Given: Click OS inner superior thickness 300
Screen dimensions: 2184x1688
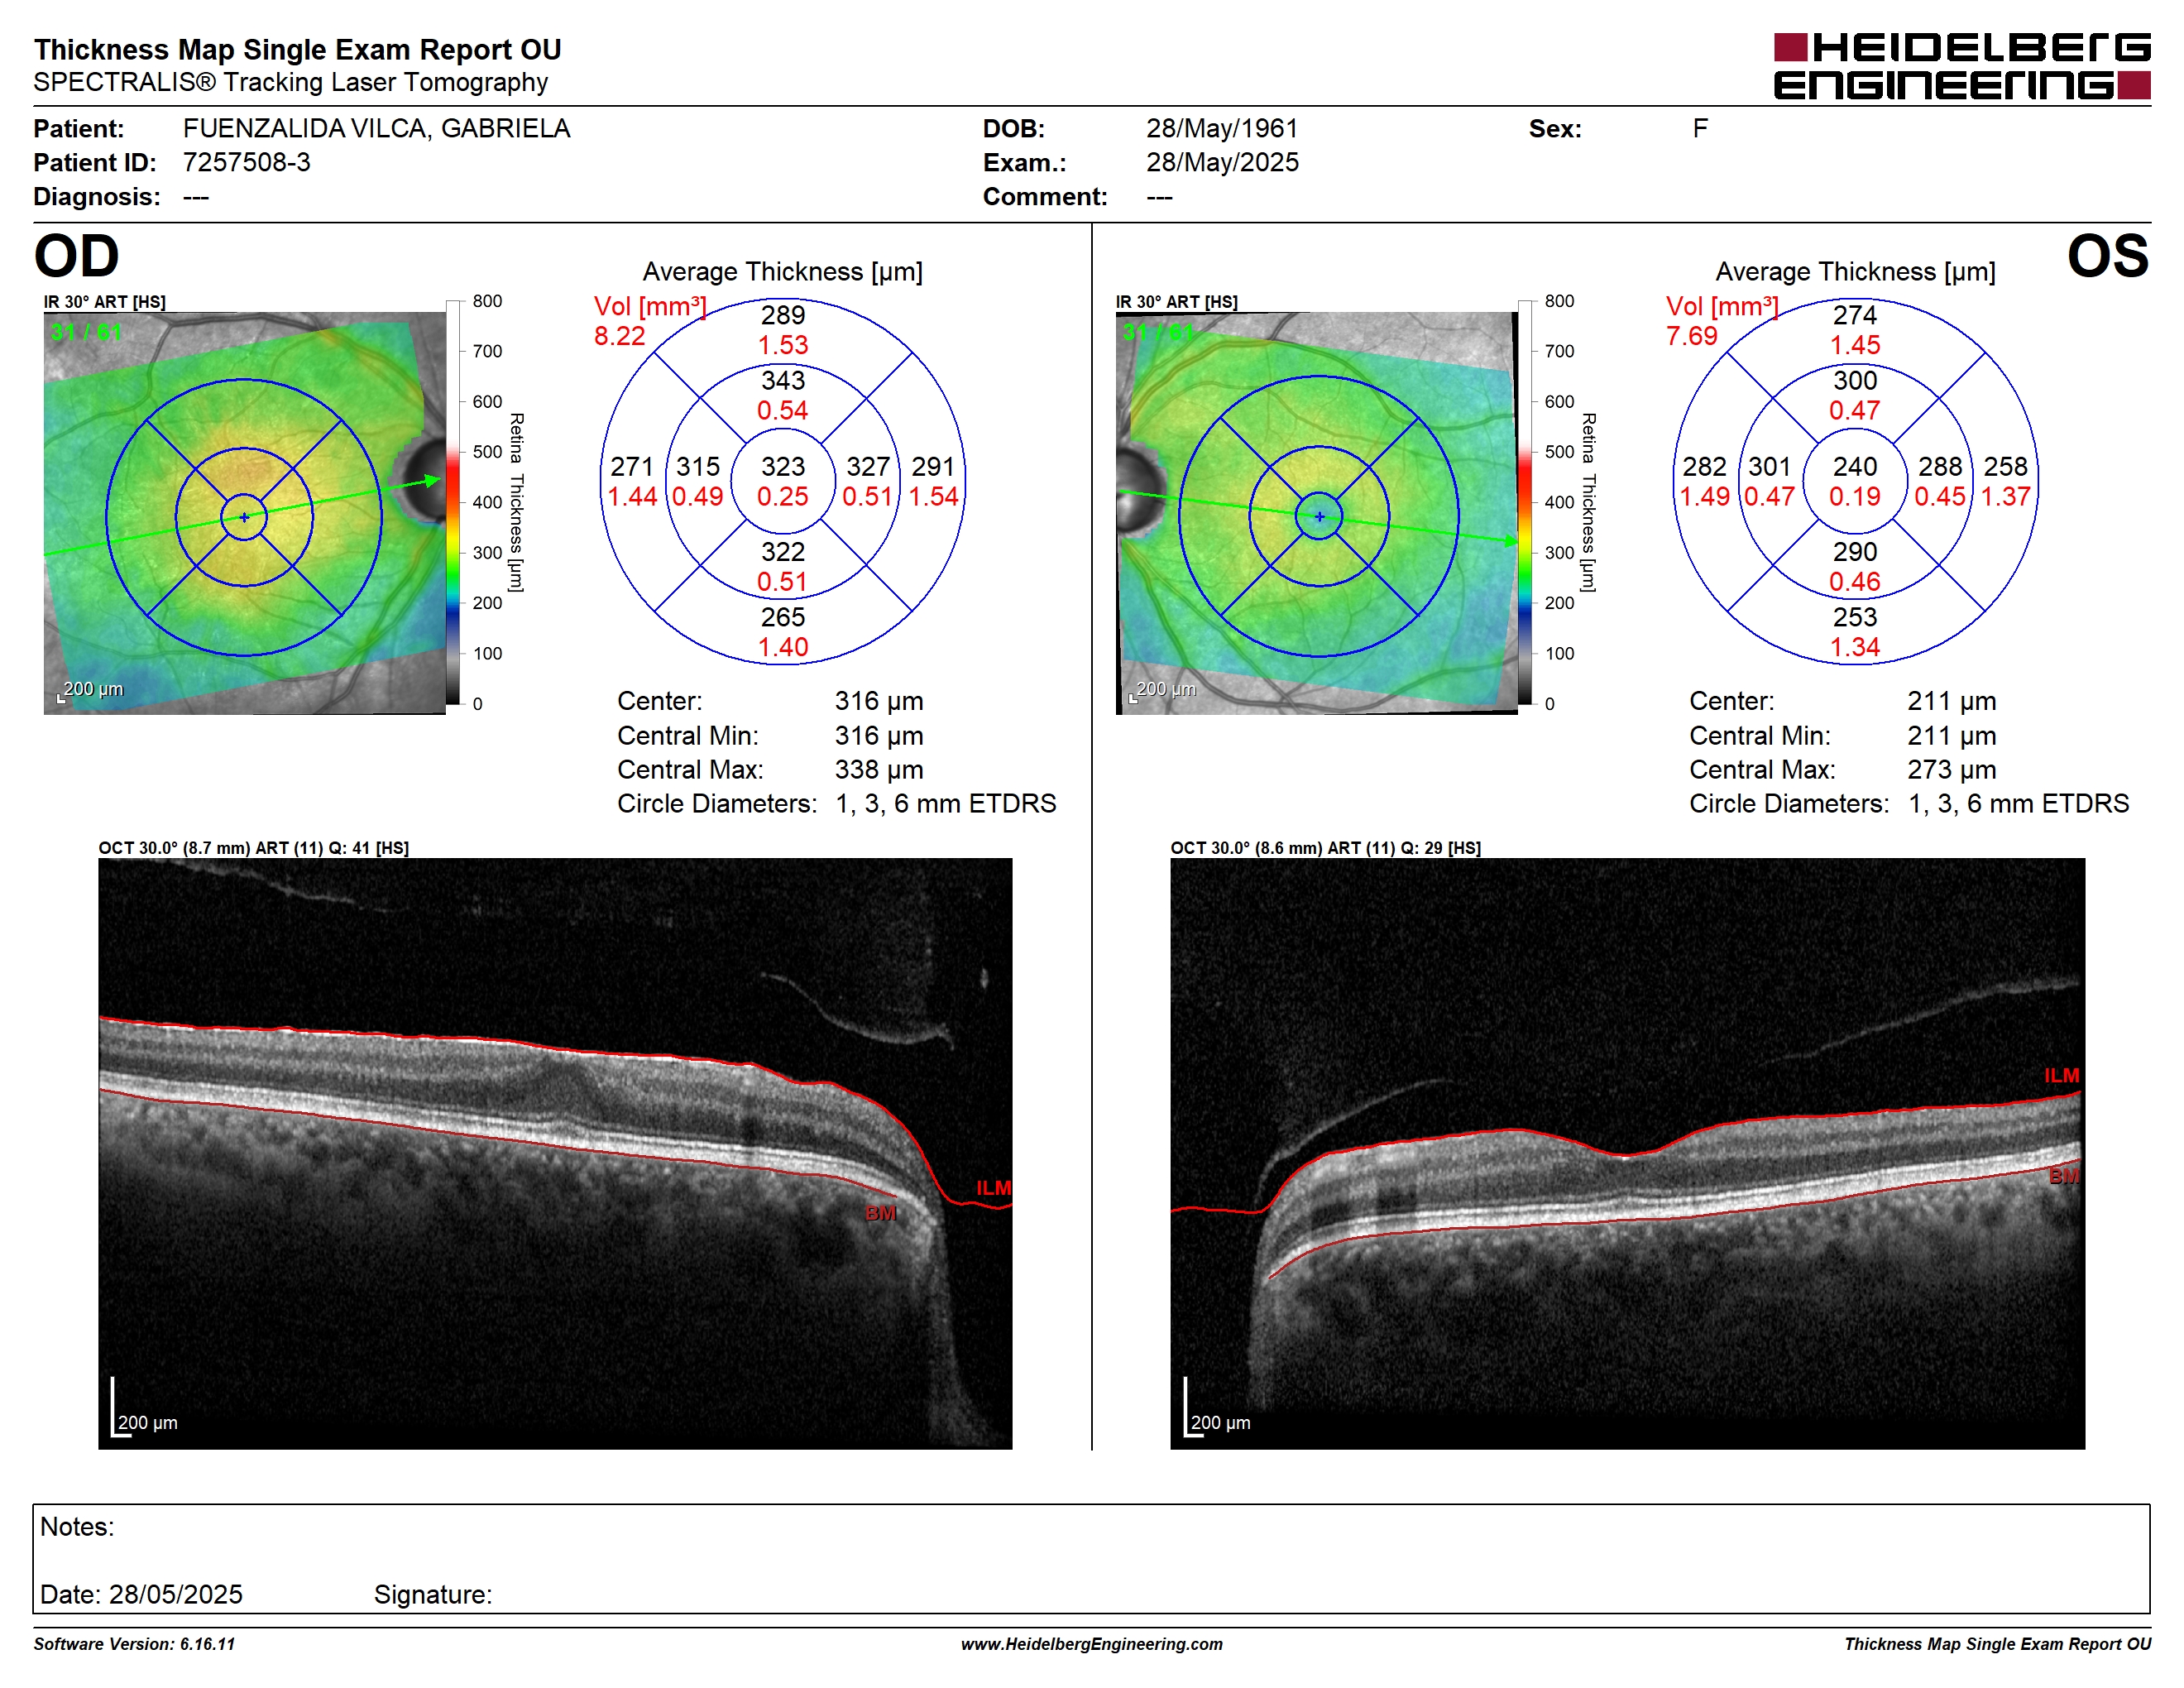Looking at the screenshot, I should tap(1855, 380).
